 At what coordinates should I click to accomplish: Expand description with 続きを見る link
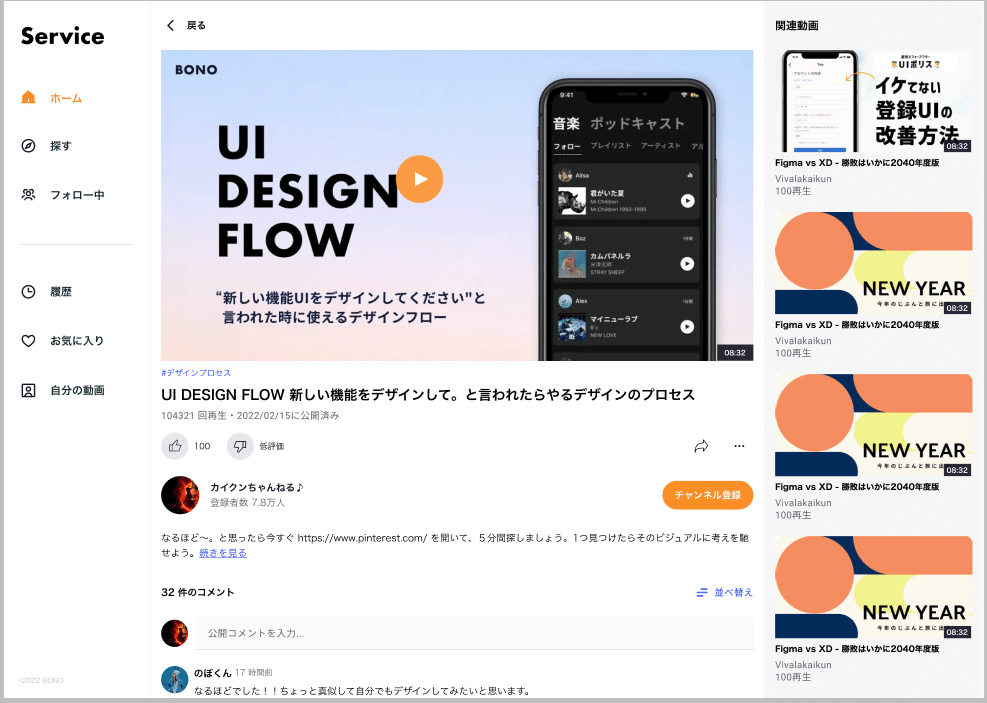(223, 553)
